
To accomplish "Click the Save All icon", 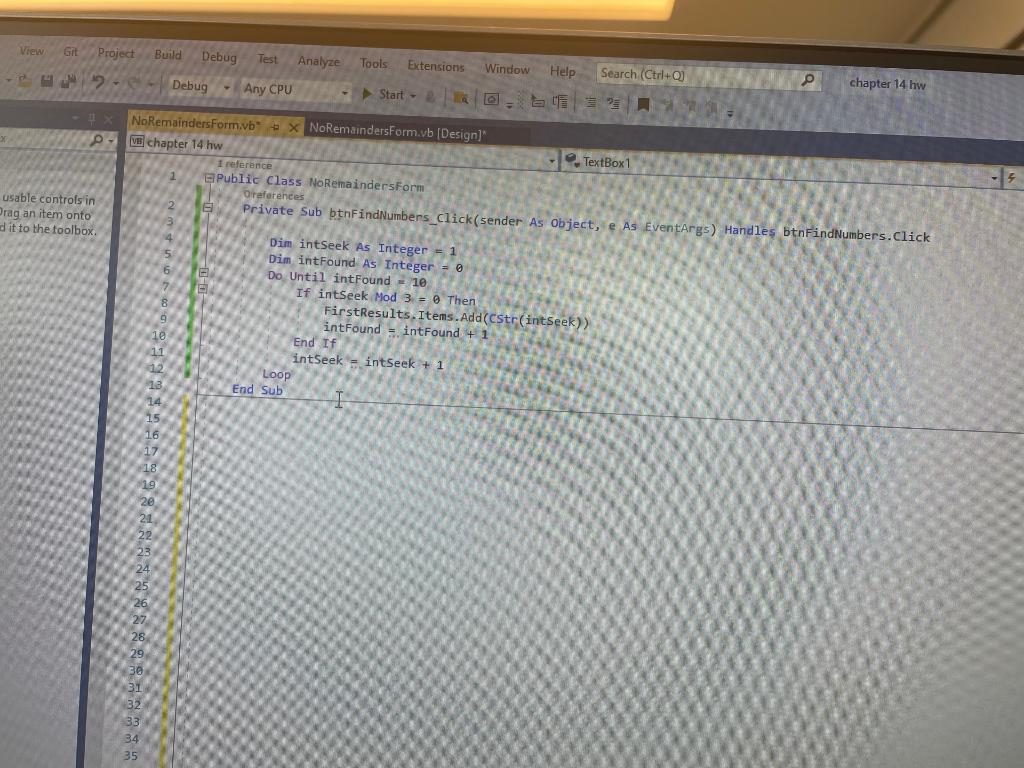I will click(x=68, y=81).
